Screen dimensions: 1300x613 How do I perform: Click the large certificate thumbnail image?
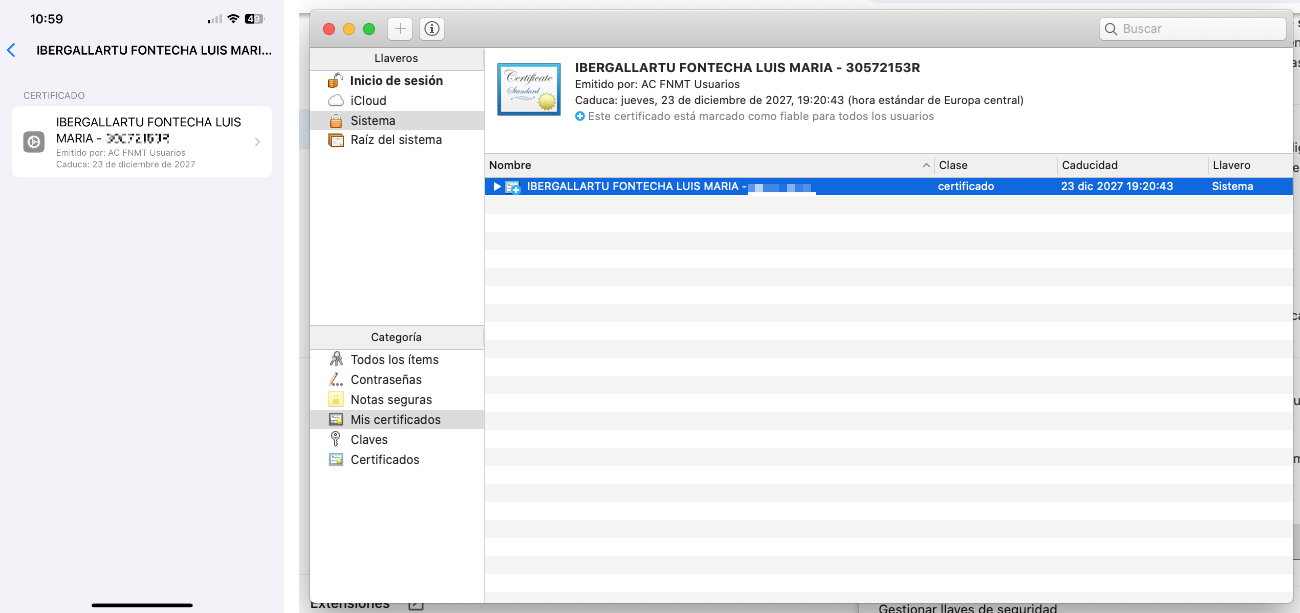tap(529, 89)
